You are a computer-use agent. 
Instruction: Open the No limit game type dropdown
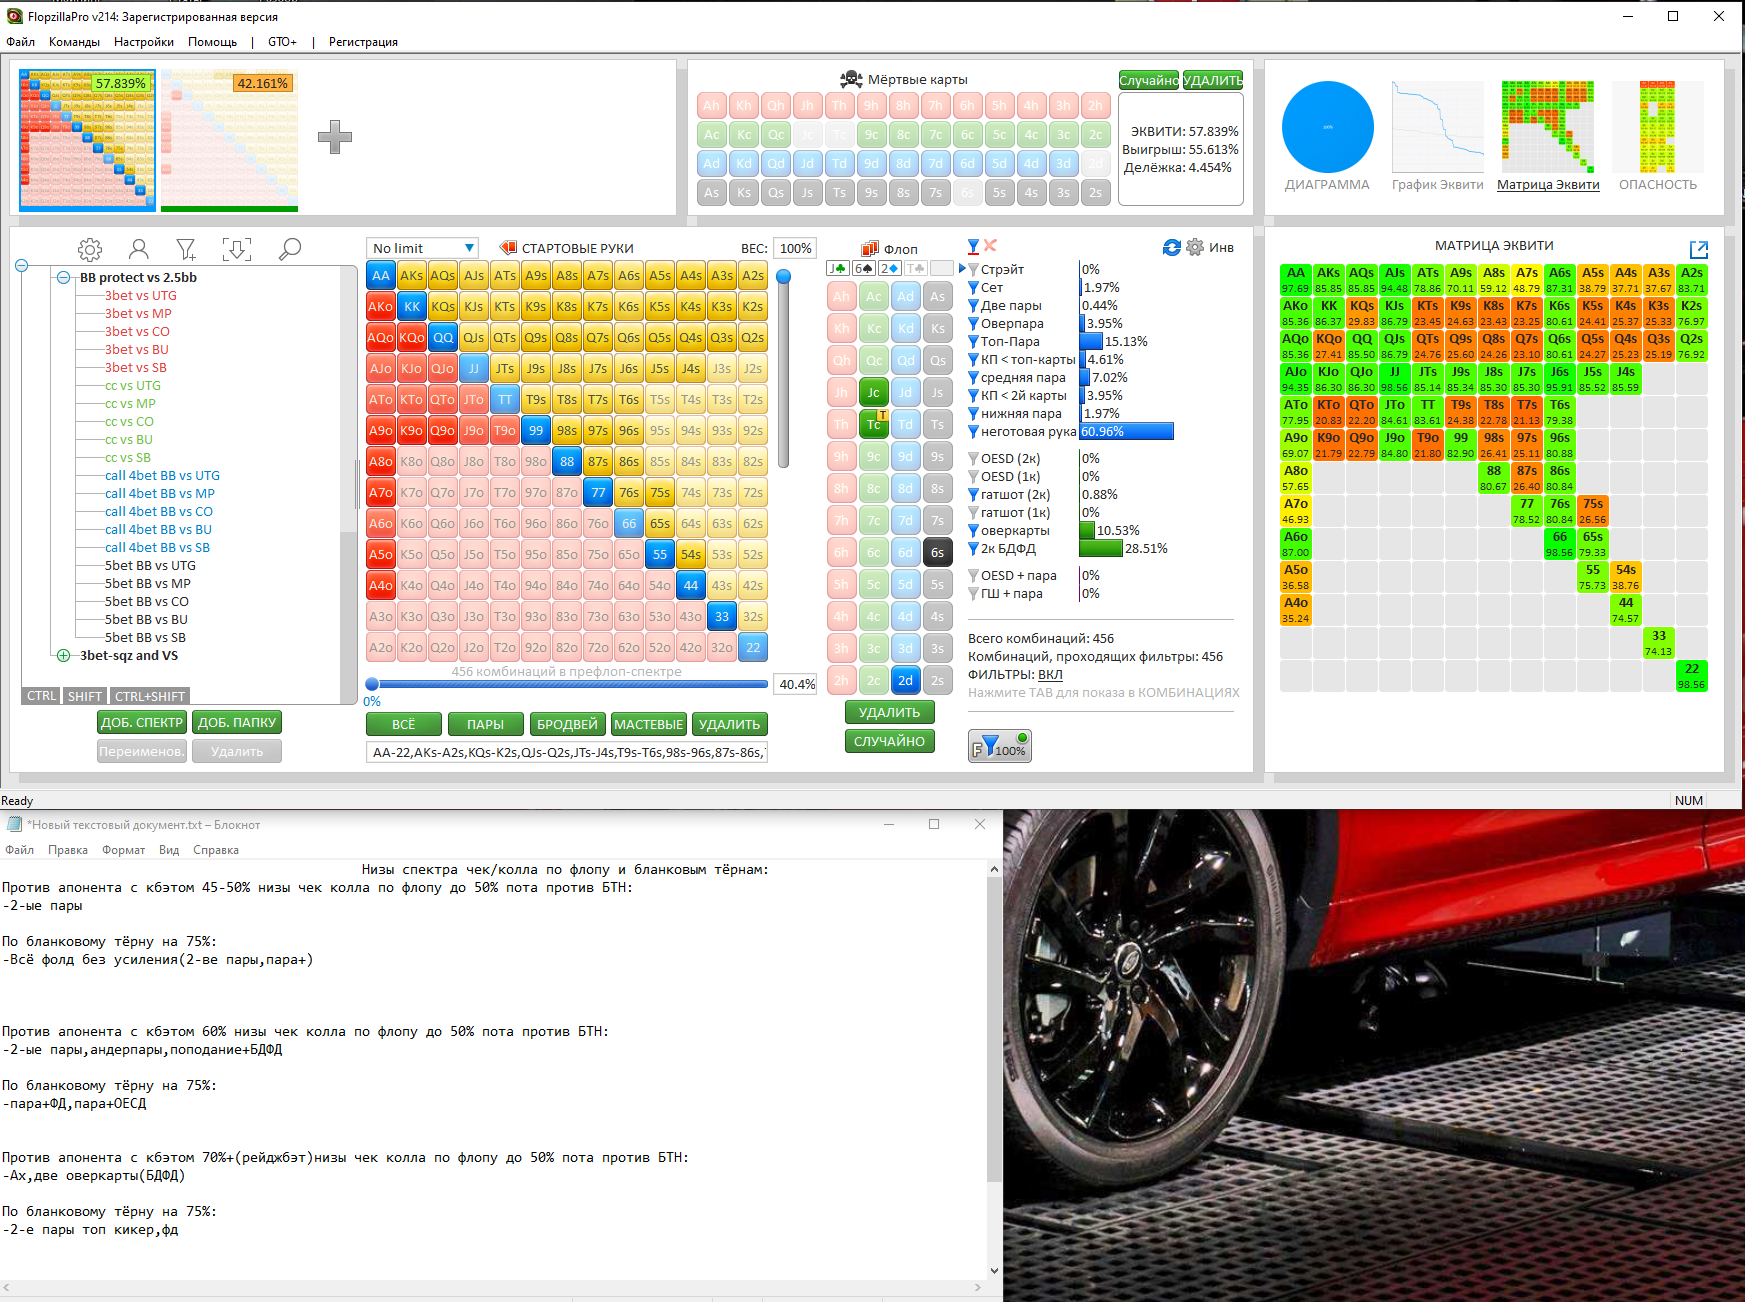click(423, 248)
